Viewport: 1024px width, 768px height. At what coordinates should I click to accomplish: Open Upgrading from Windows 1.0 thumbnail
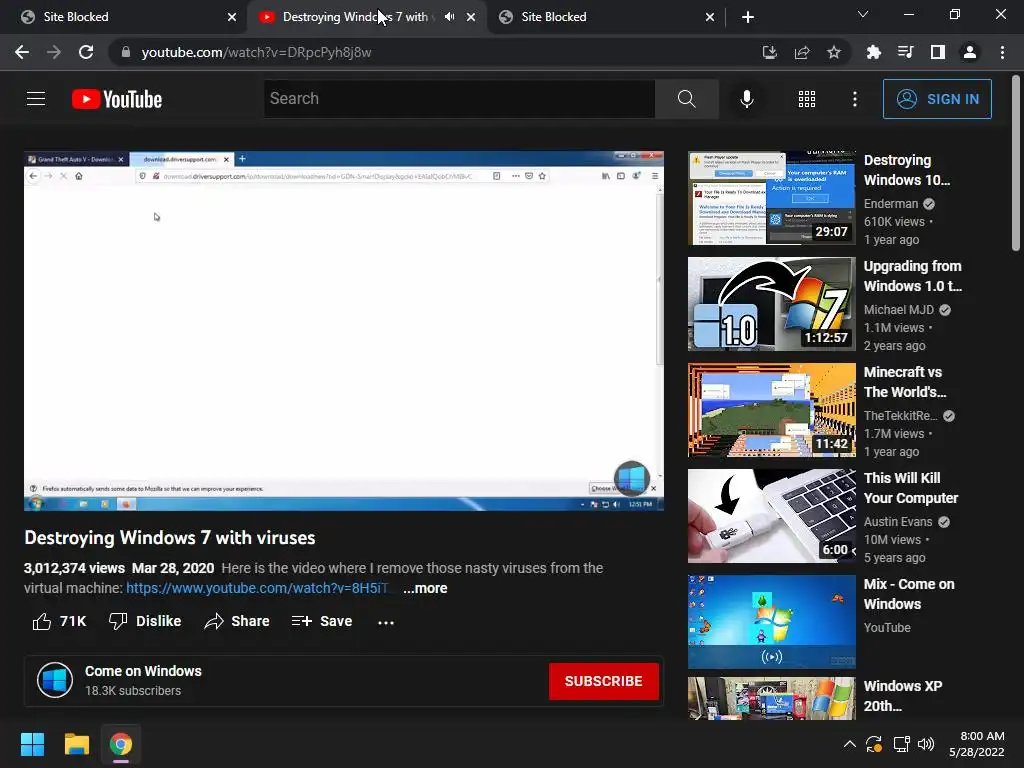[x=771, y=304]
